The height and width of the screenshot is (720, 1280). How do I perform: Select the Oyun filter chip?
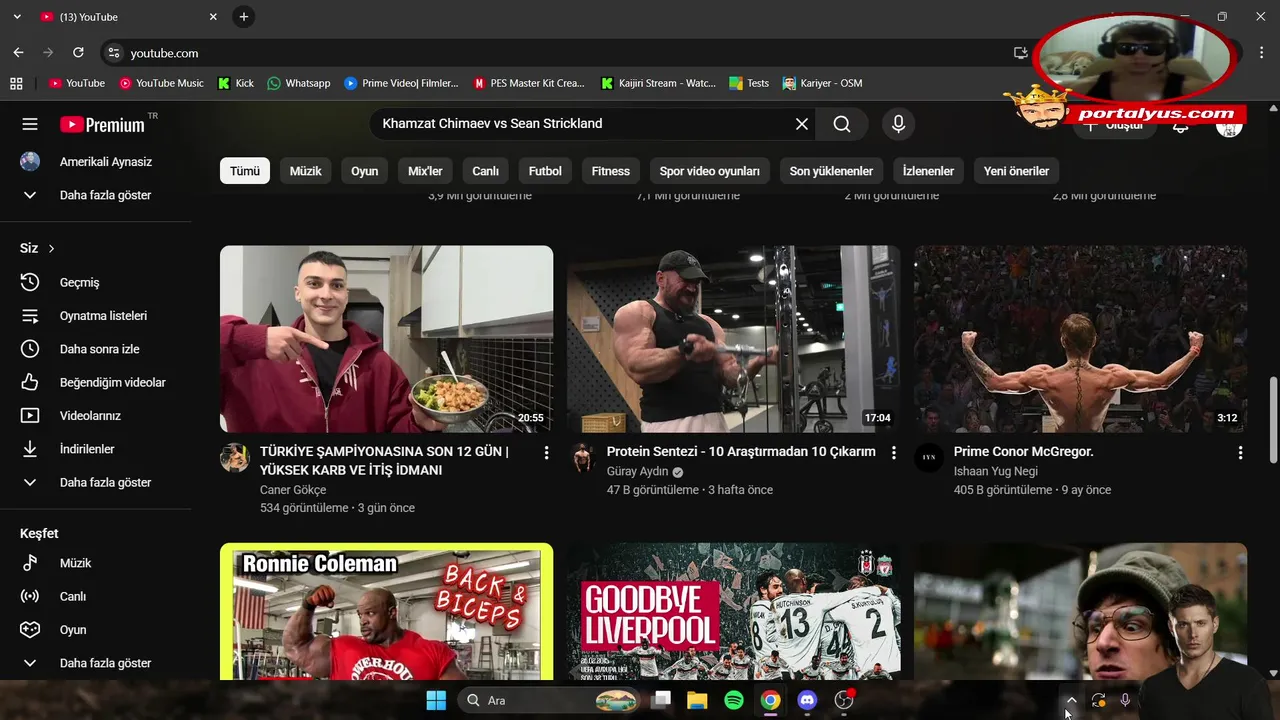(x=364, y=171)
